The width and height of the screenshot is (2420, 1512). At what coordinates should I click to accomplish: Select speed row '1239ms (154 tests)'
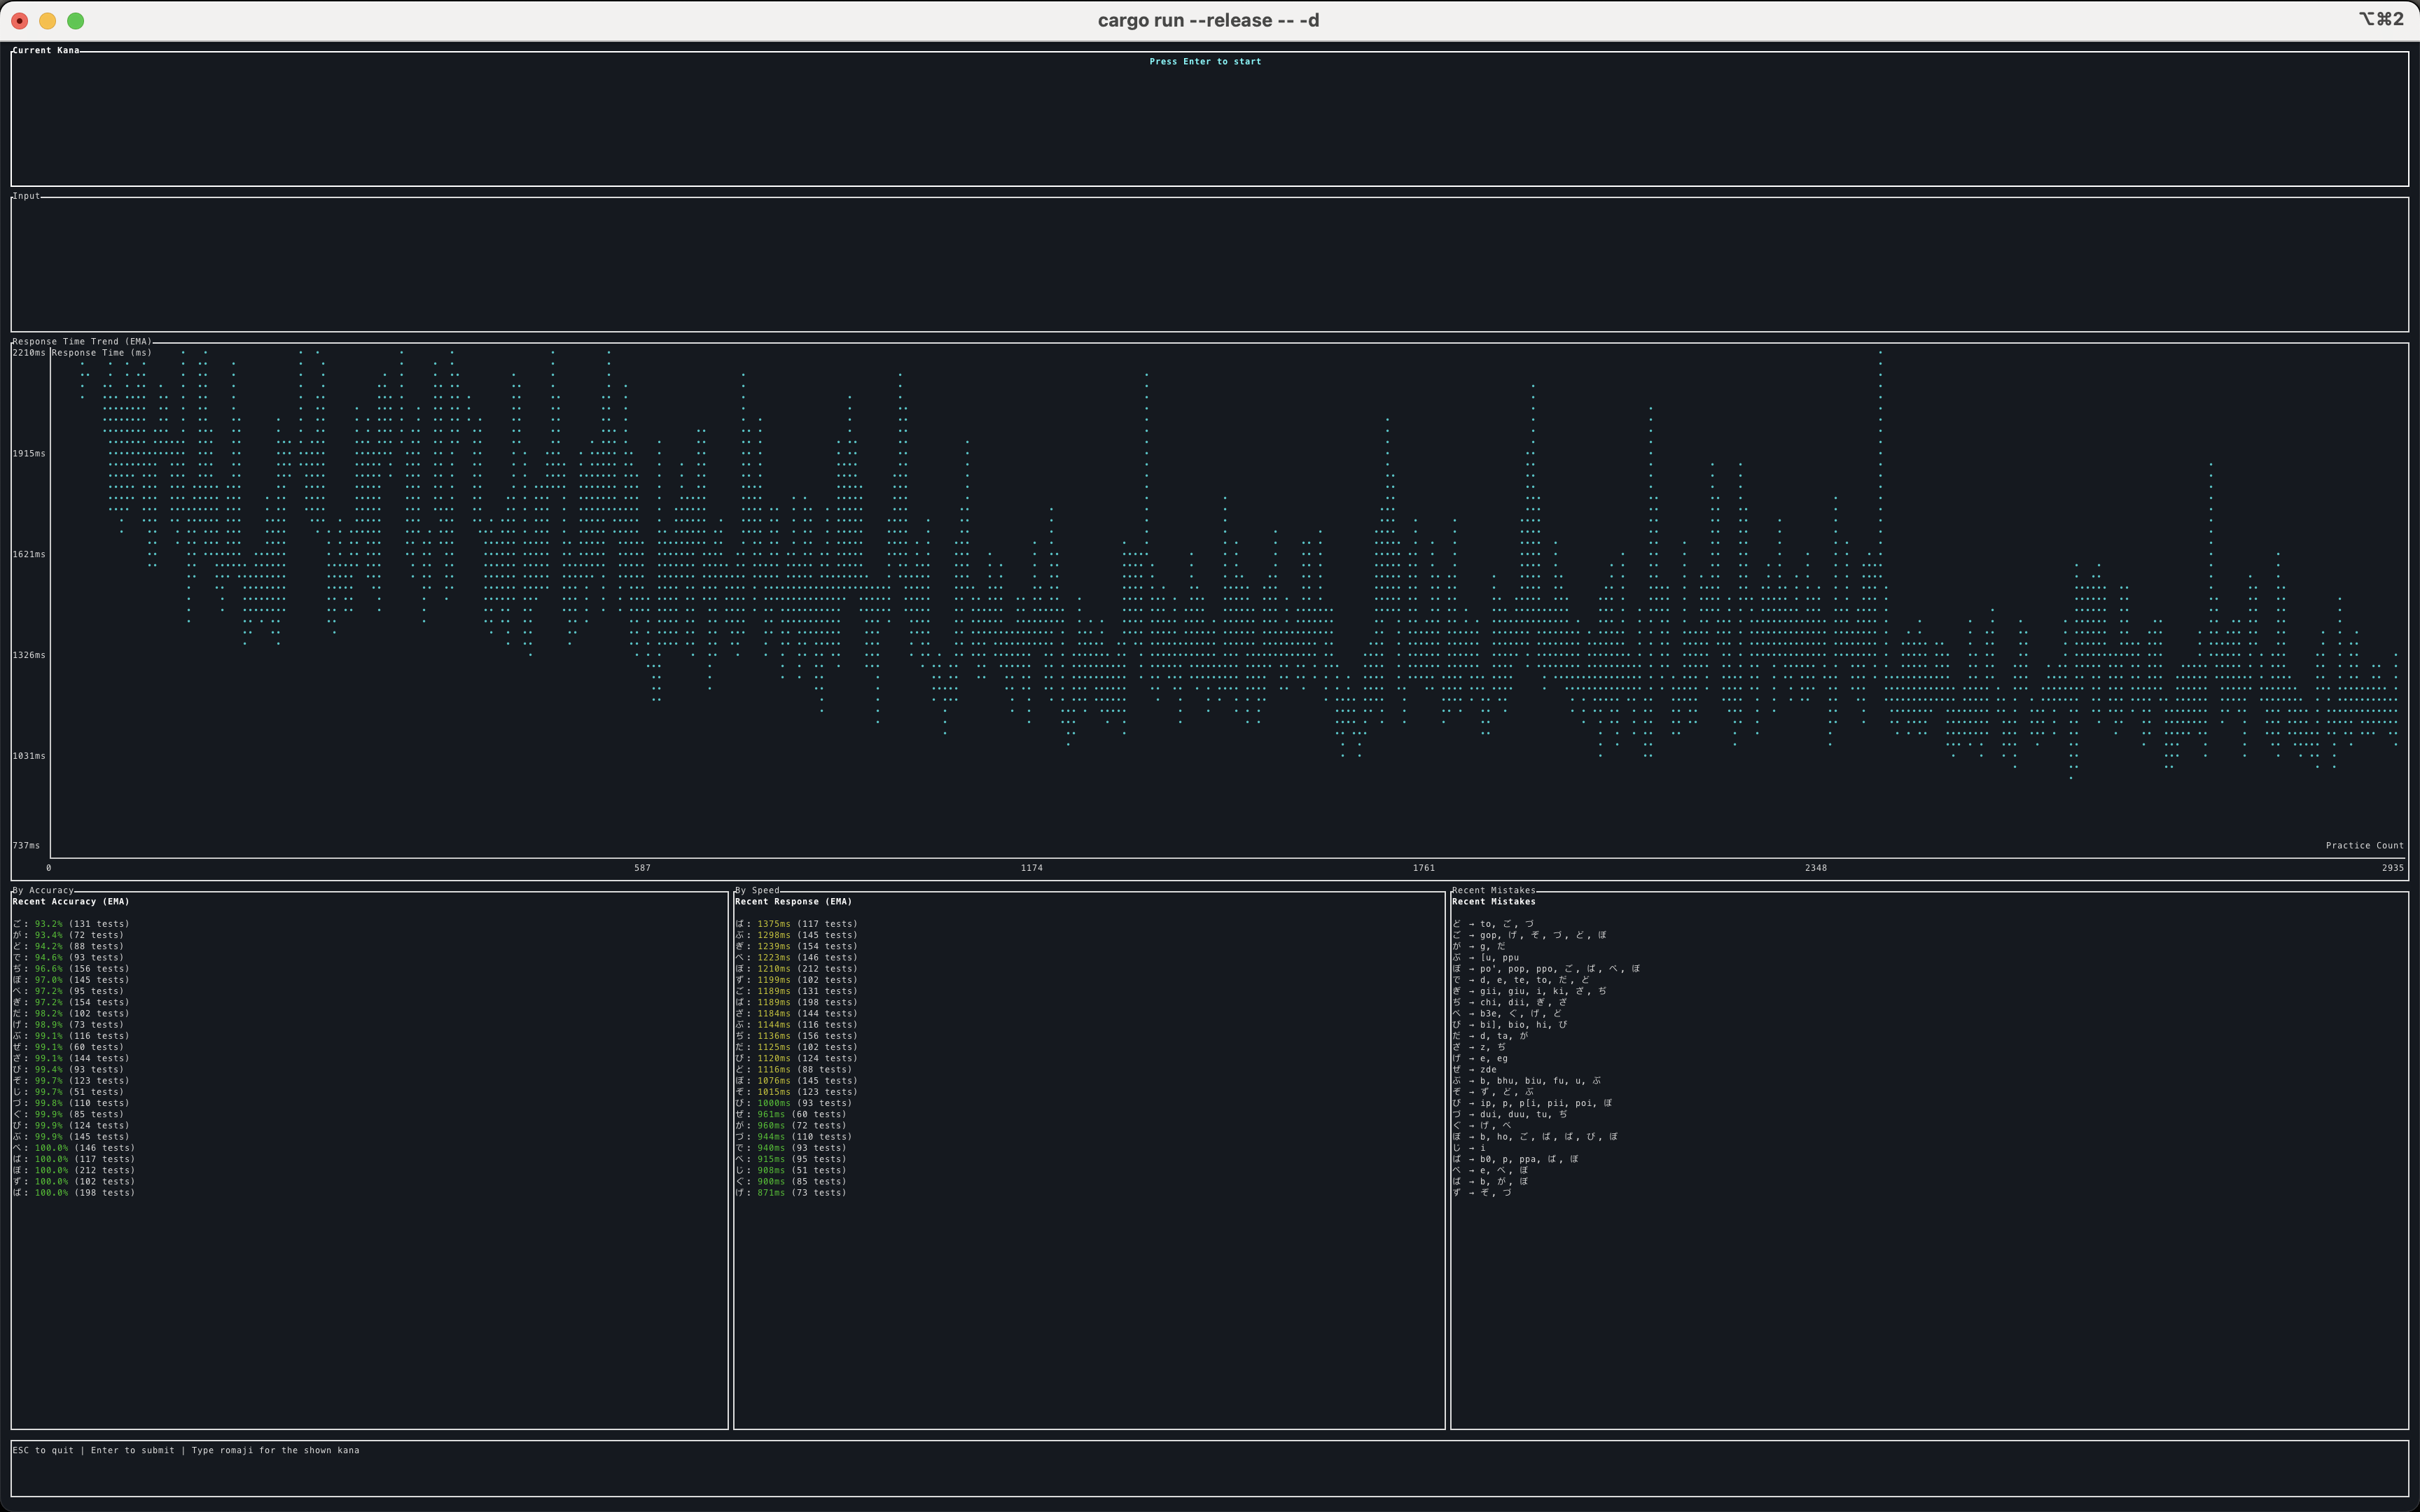(x=796, y=946)
